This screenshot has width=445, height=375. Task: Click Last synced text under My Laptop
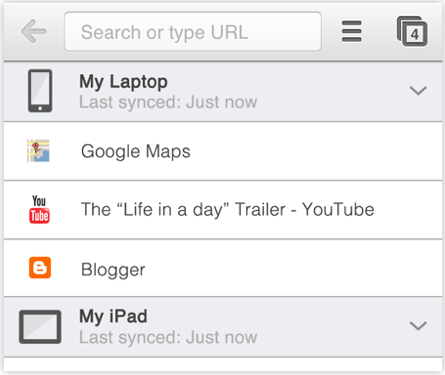click(x=168, y=102)
